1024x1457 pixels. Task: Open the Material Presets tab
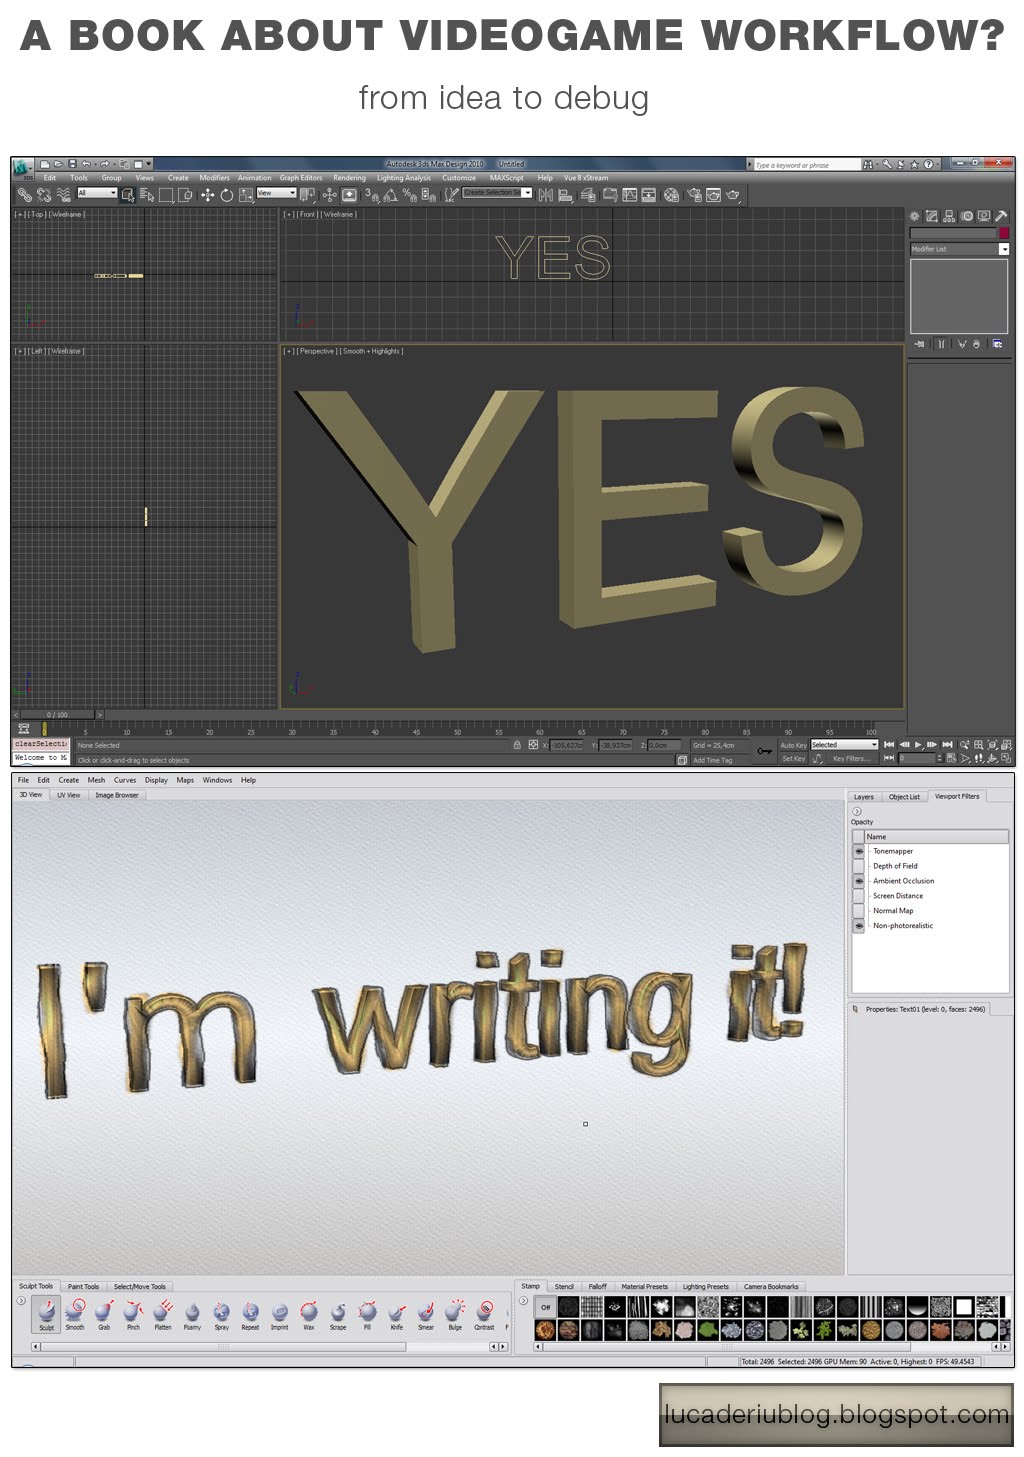644,1287
